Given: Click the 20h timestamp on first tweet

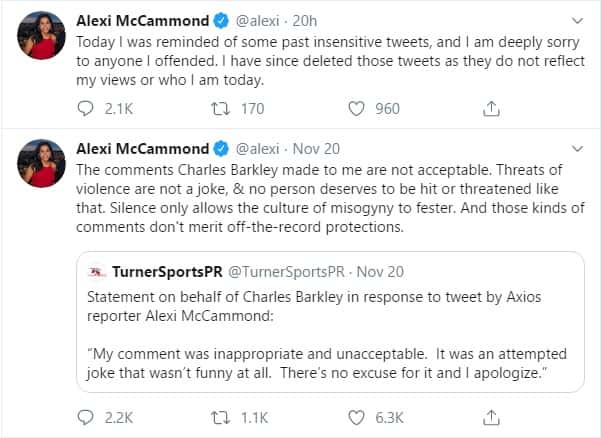Looking at the screenshot, I should [304, 20].
